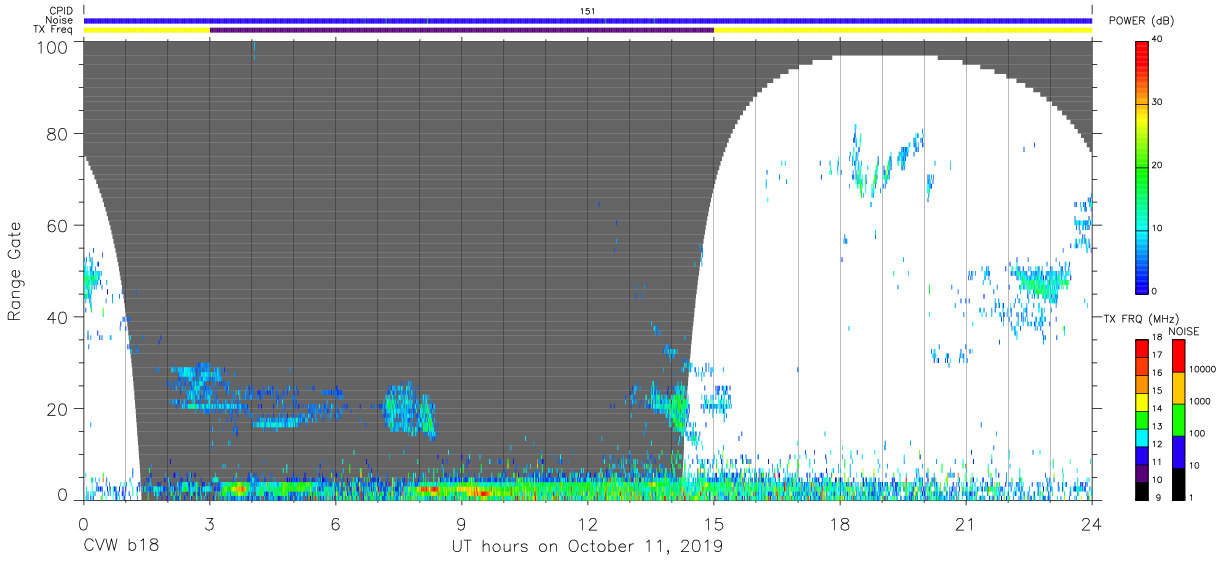Click the range gate tick label 60

coord(58,225)
